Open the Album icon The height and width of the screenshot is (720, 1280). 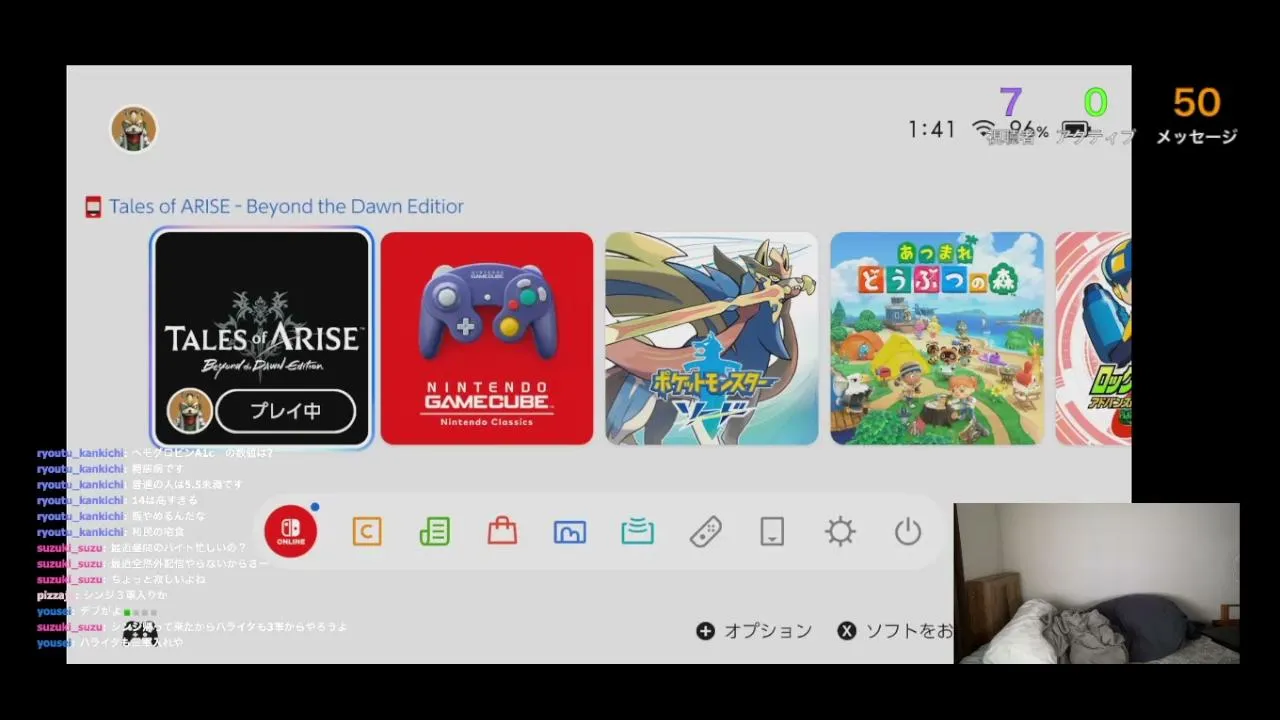[x=570, y=532]
